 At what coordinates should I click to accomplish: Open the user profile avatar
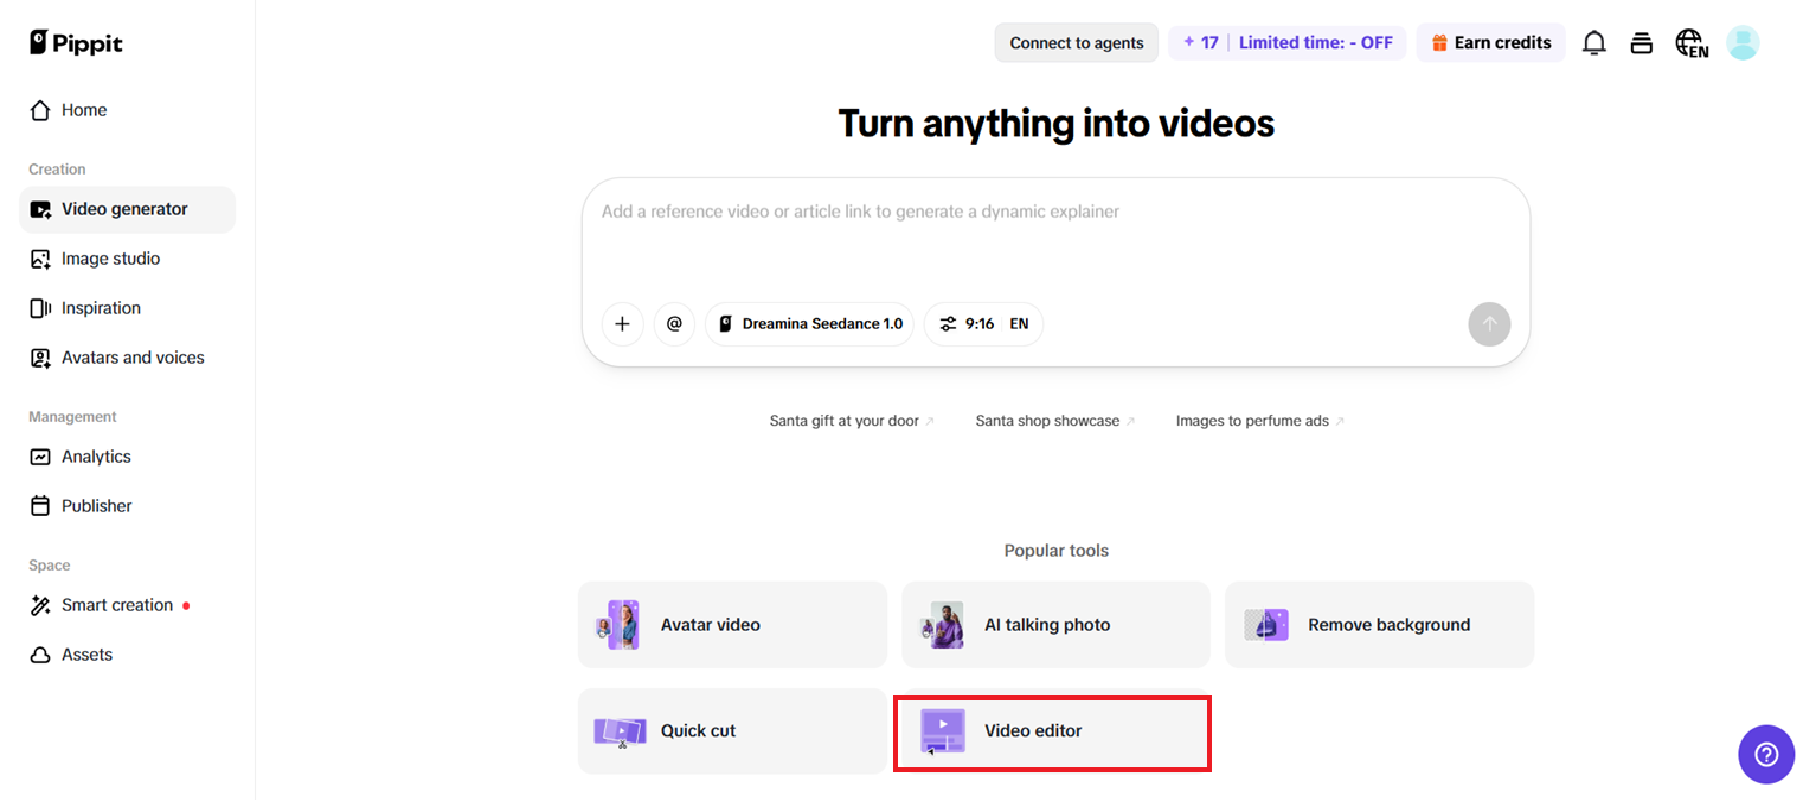pyautogui.click(x=1743, y=43)
